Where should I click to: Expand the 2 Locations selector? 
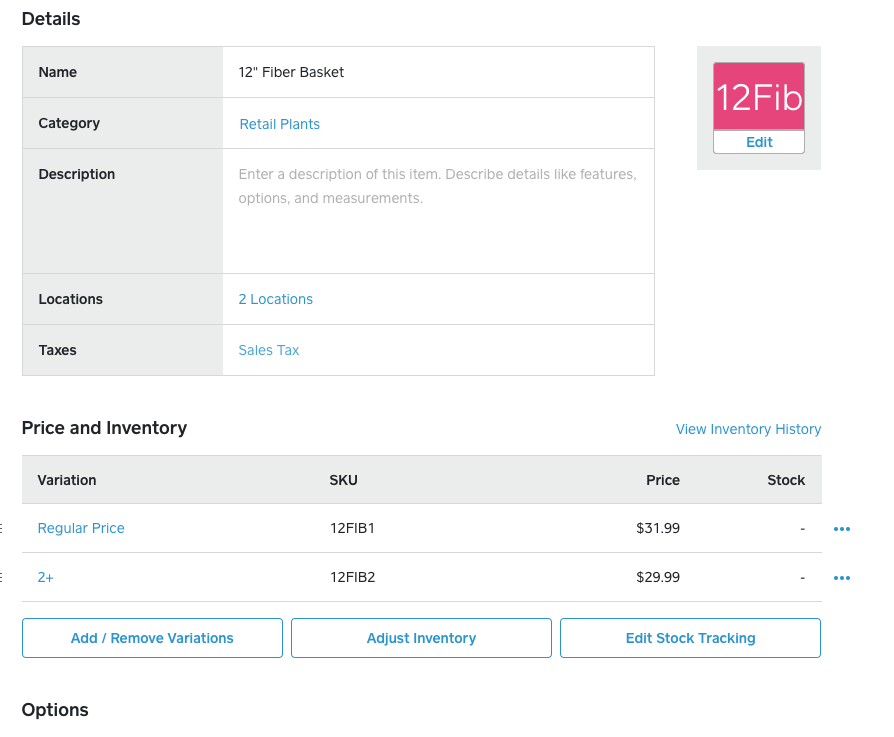tap(275, 299)
